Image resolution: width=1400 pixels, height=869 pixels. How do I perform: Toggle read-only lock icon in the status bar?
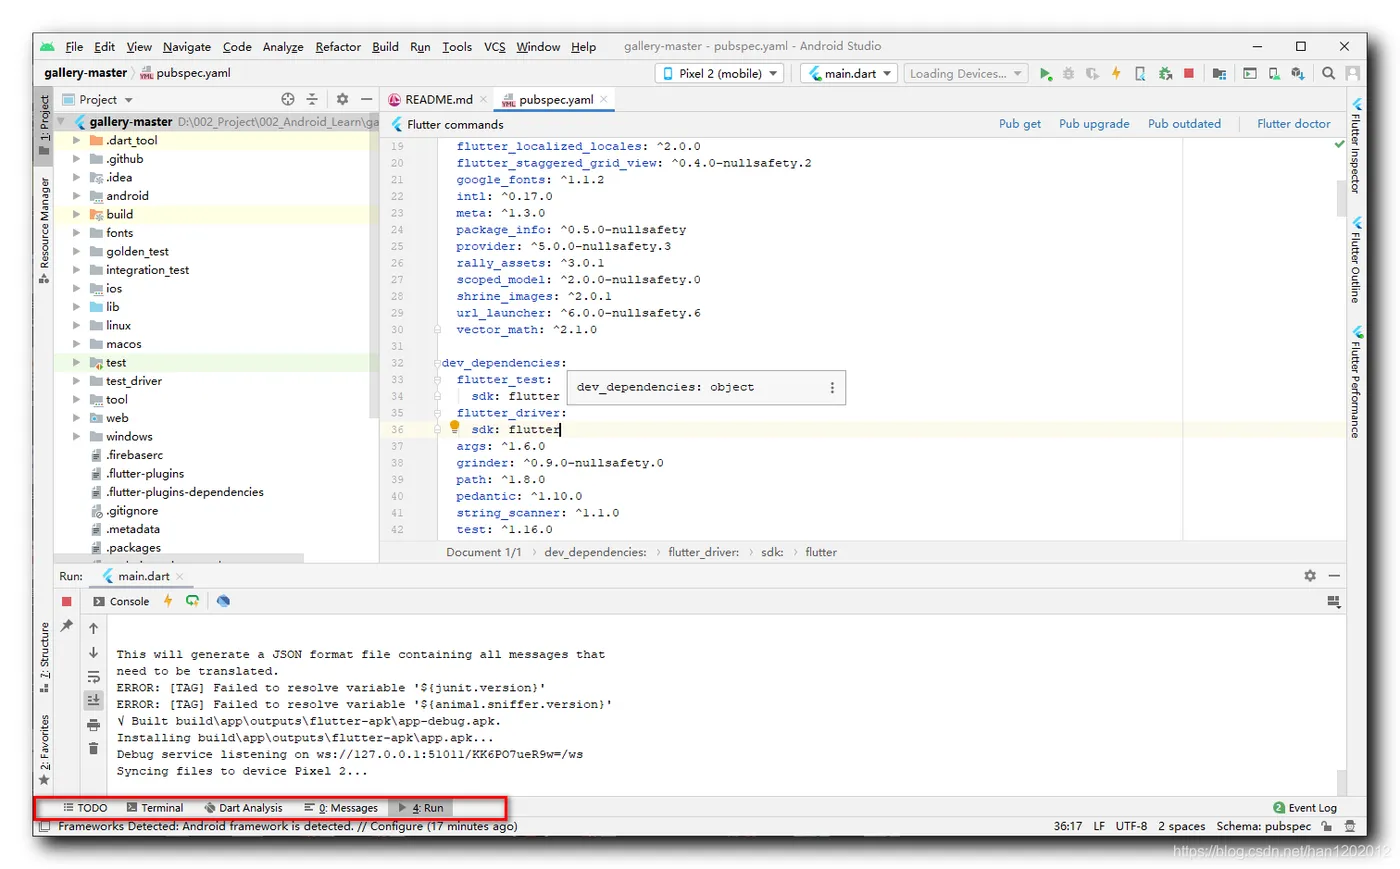click(1326, 826)
